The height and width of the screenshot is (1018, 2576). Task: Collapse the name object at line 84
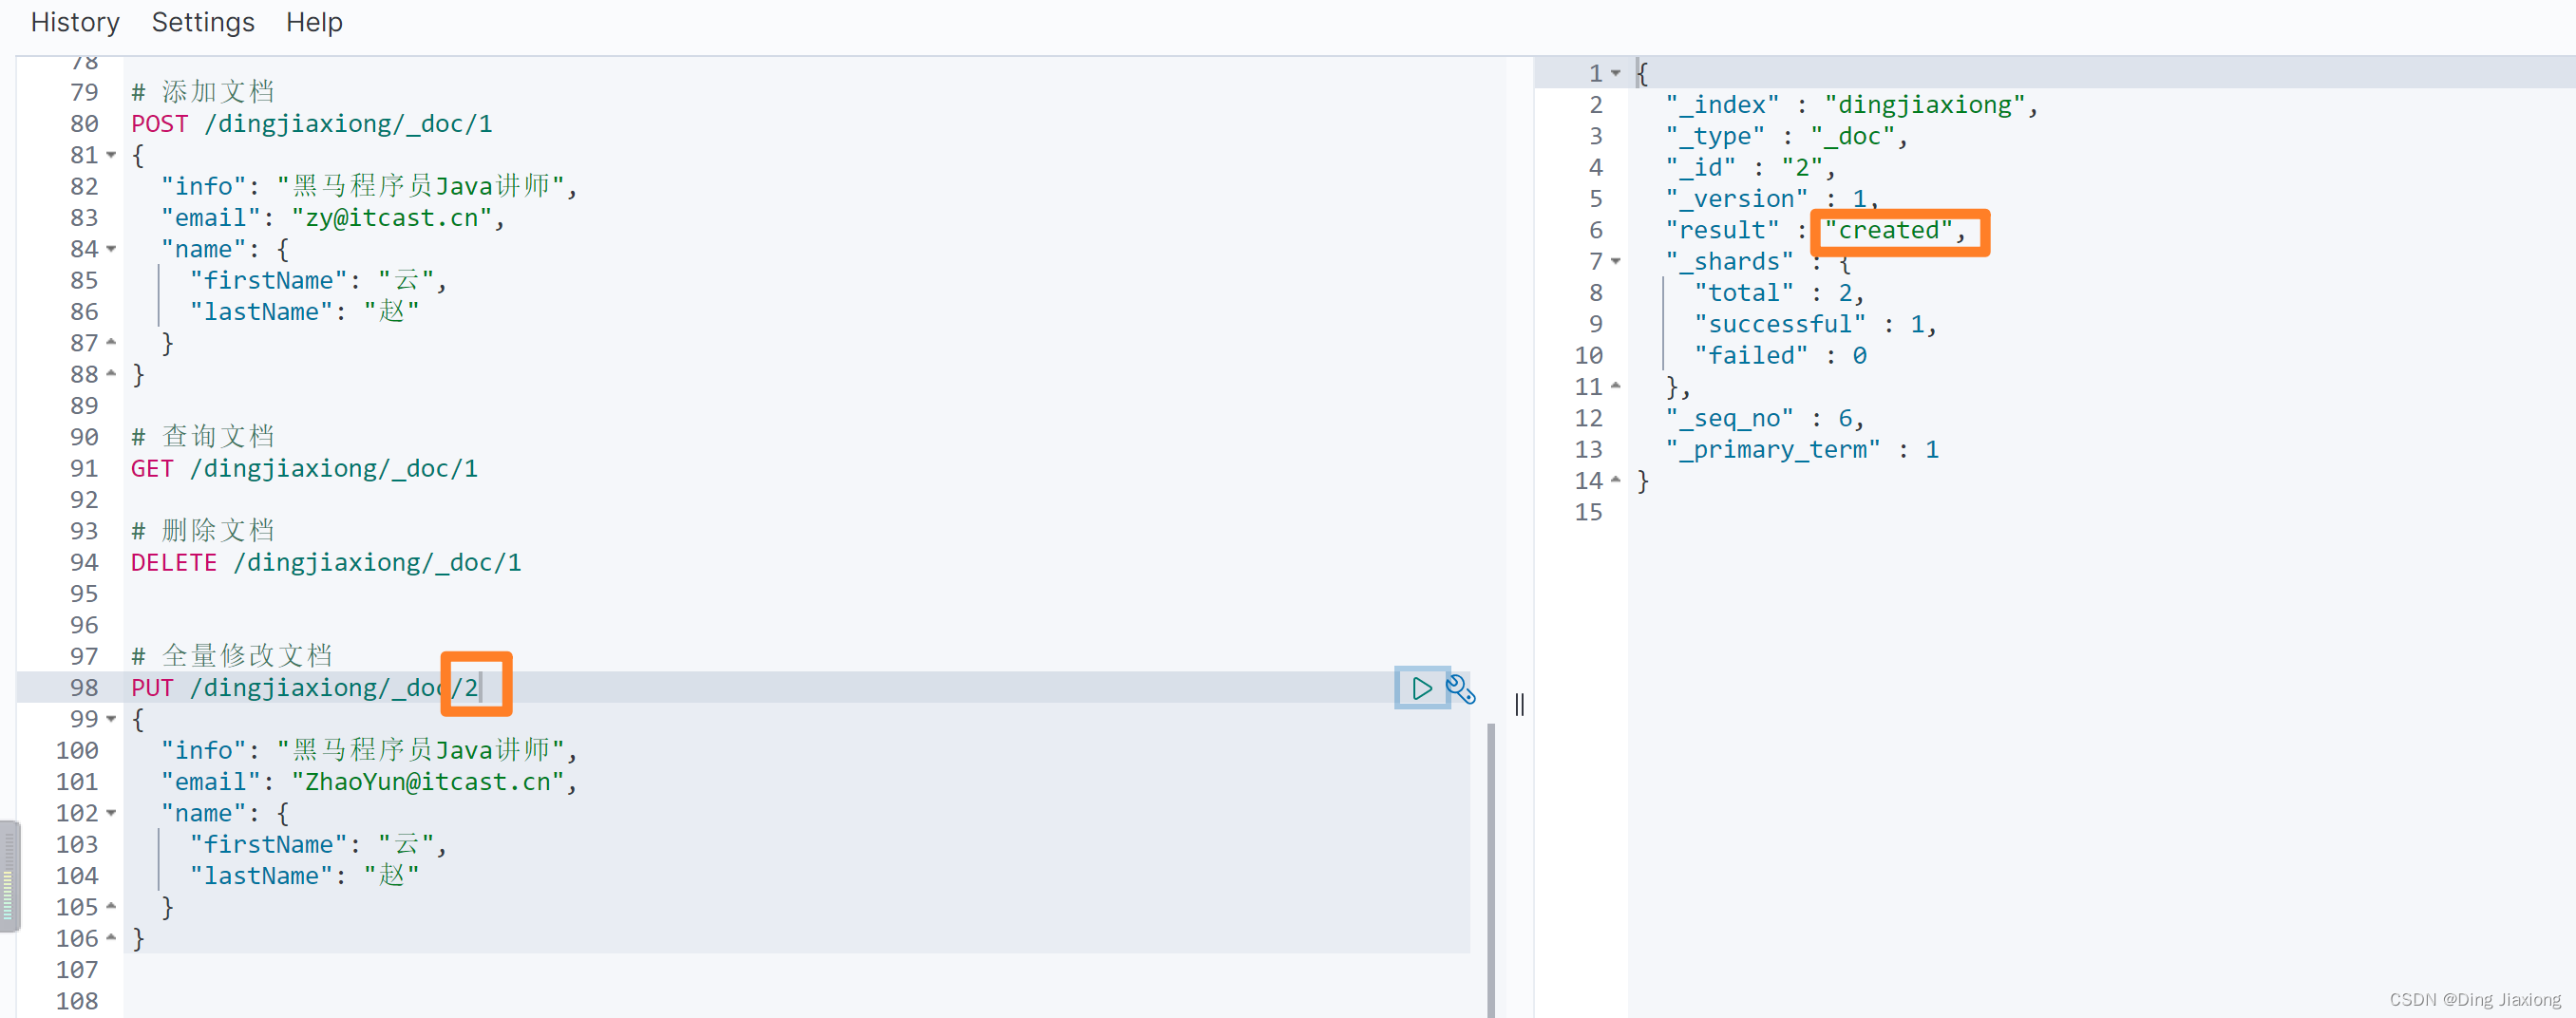pyautogui.click(x=111, y=249)
